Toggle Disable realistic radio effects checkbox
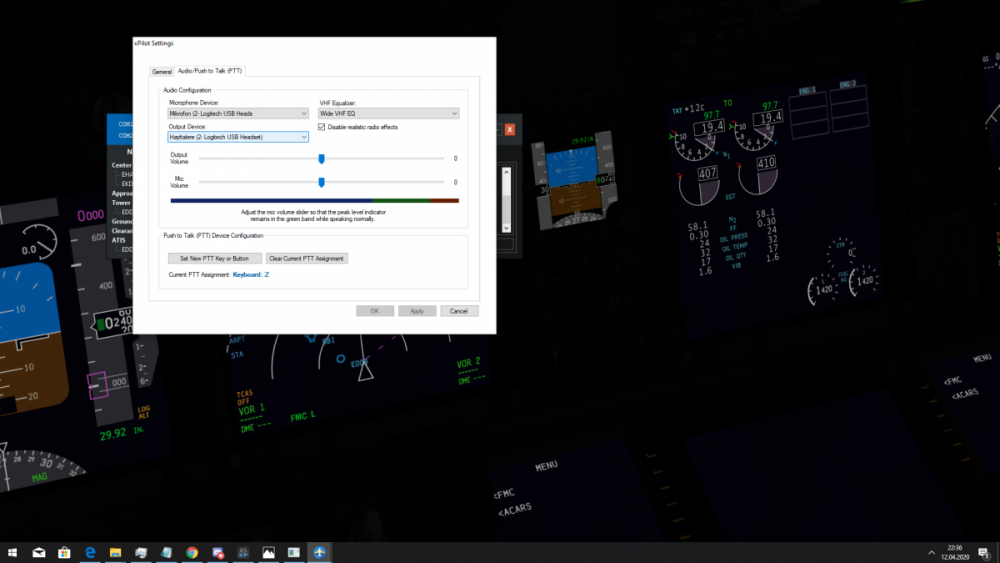Viewport: 1000px width, 563px height. 321,127
